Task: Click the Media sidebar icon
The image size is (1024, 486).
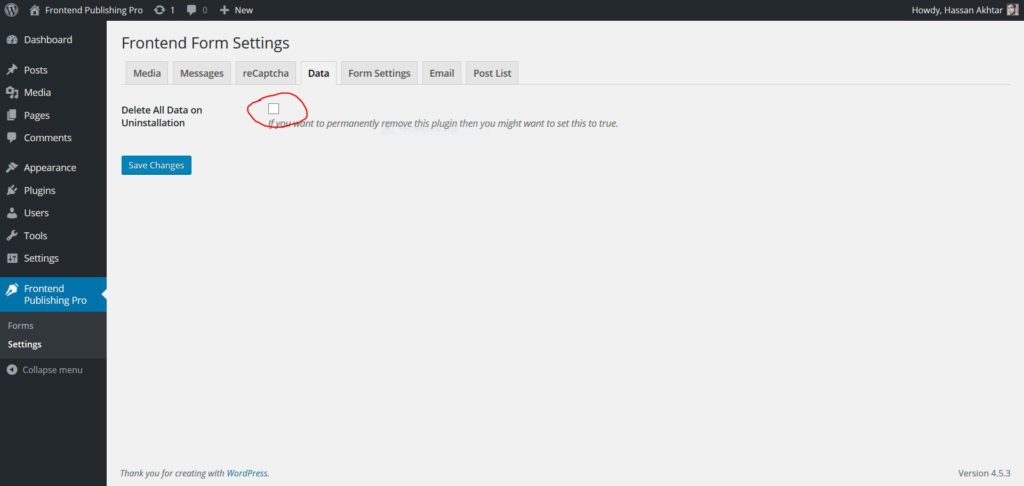Action: 12,93
